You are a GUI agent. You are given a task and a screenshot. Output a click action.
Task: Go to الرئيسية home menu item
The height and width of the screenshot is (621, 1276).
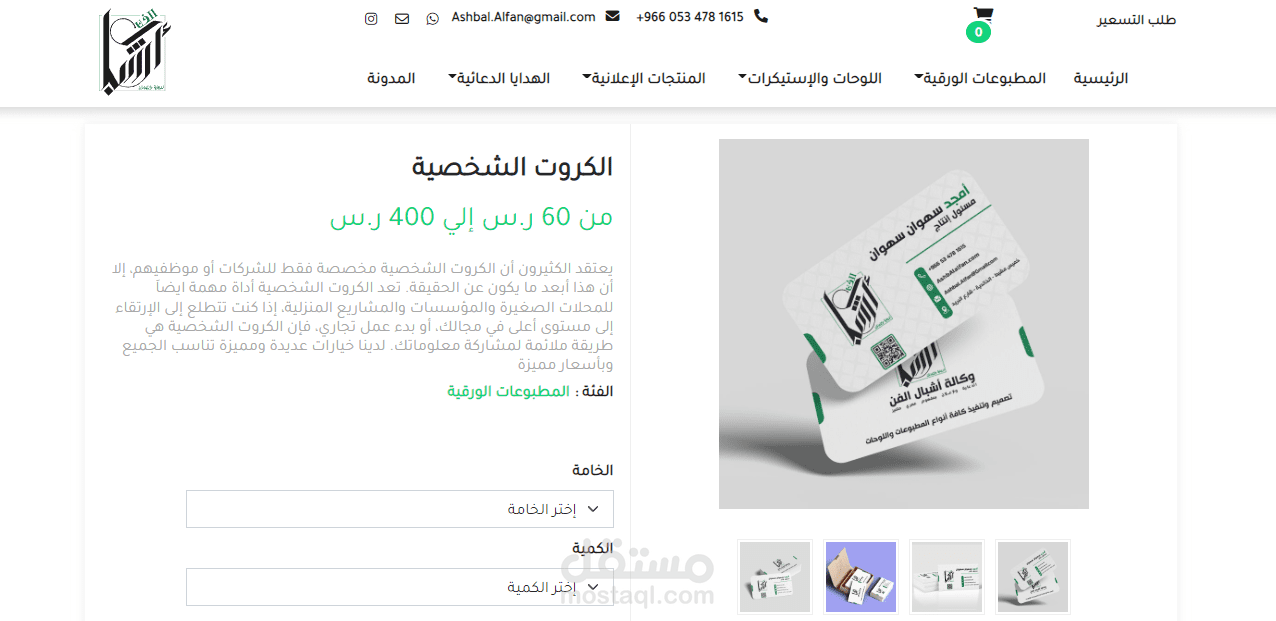pyautogui.click(x=1101, y=78)
